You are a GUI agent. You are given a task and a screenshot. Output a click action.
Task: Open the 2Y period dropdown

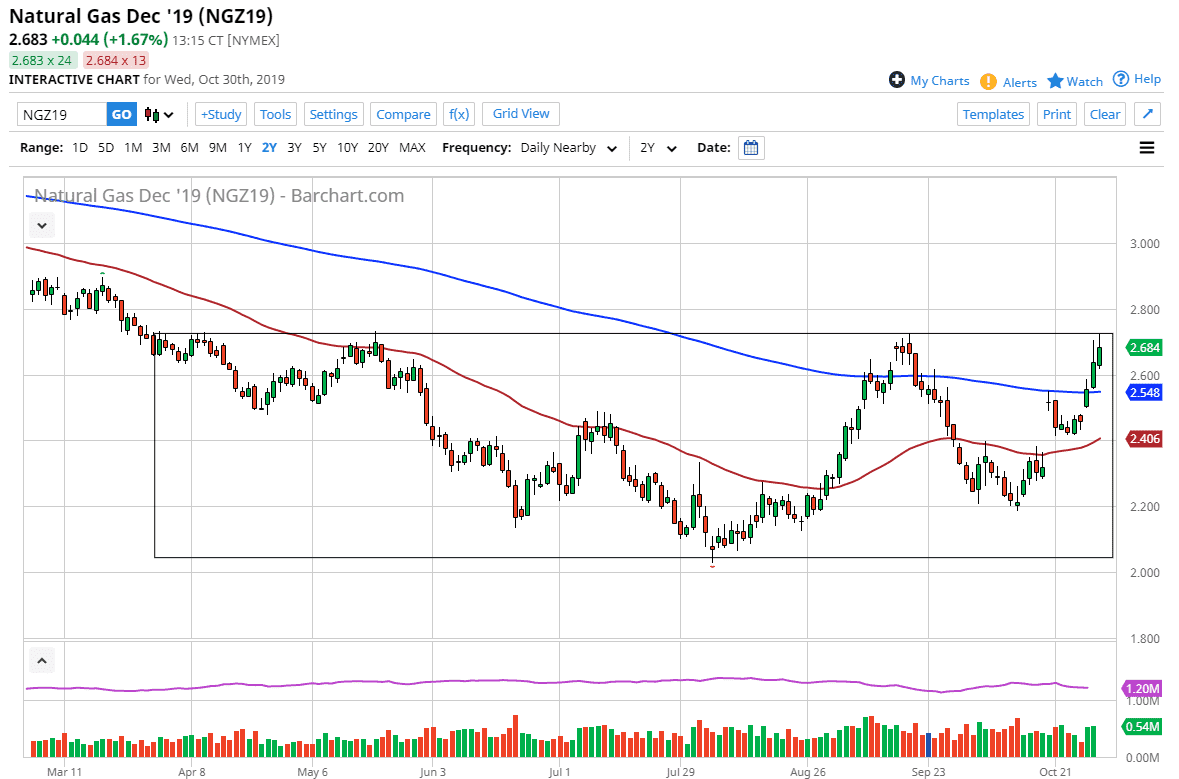pos(658,148)
